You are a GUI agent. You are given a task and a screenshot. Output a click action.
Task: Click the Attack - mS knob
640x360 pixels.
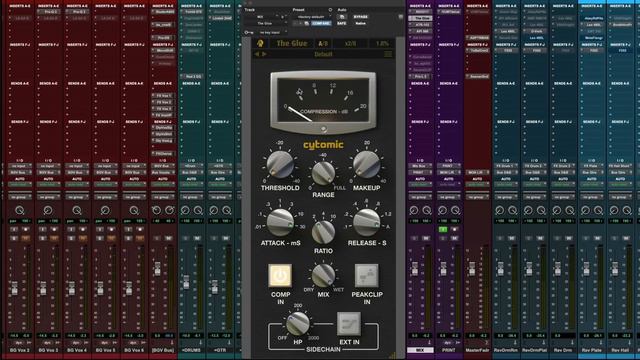pos(280,222)
